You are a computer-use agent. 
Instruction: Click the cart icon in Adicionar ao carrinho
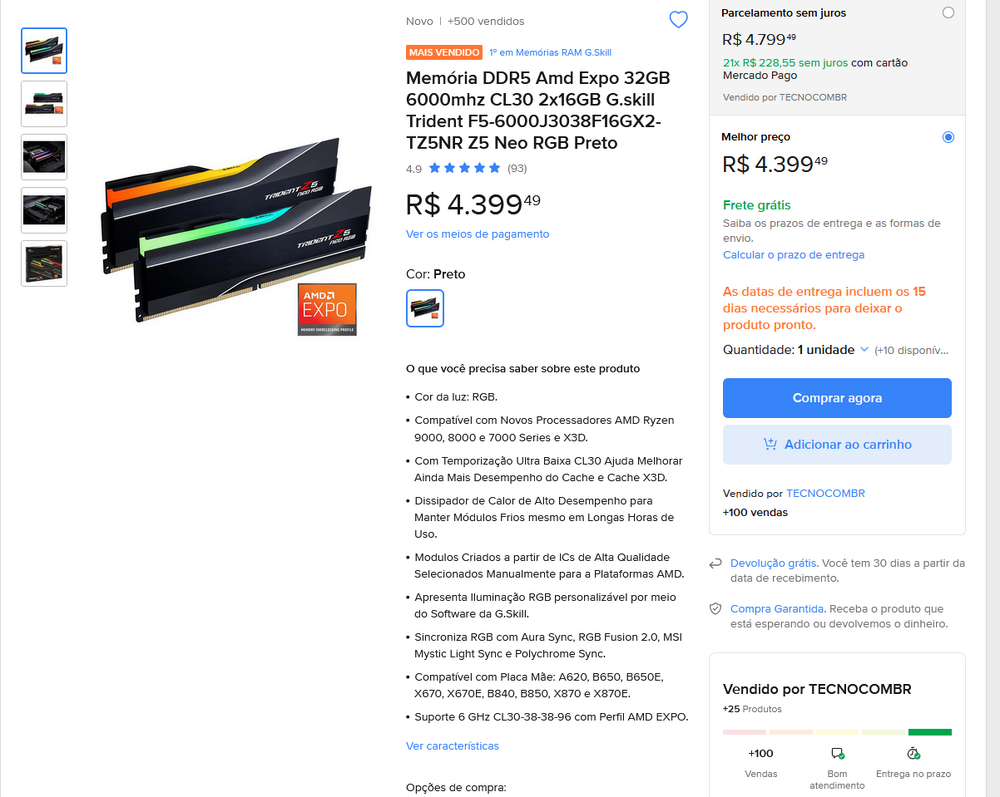(770, 444)
